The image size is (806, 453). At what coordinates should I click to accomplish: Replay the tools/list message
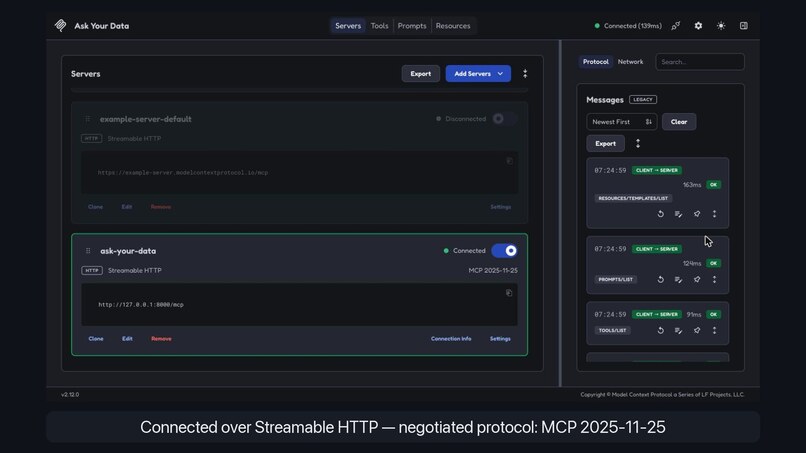click(x=661, y=331)
